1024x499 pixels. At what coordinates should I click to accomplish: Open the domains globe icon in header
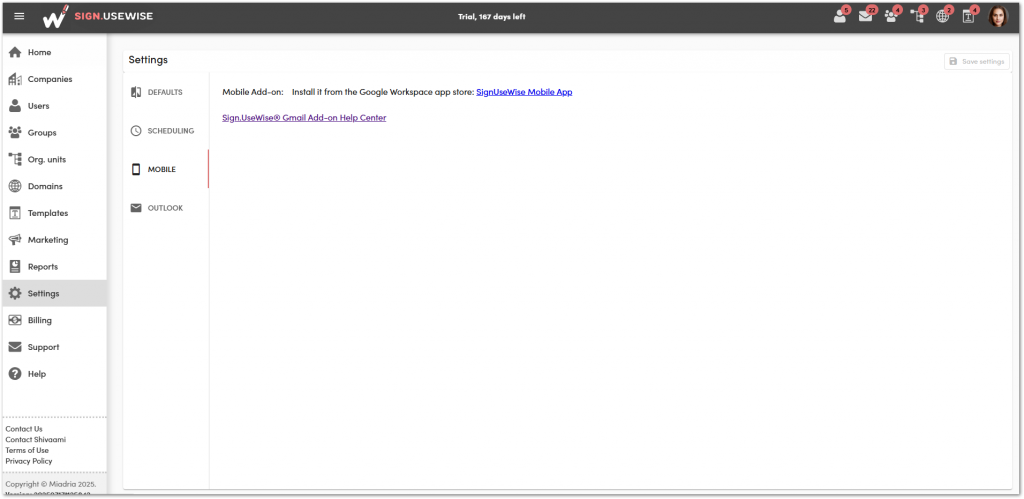942,16
